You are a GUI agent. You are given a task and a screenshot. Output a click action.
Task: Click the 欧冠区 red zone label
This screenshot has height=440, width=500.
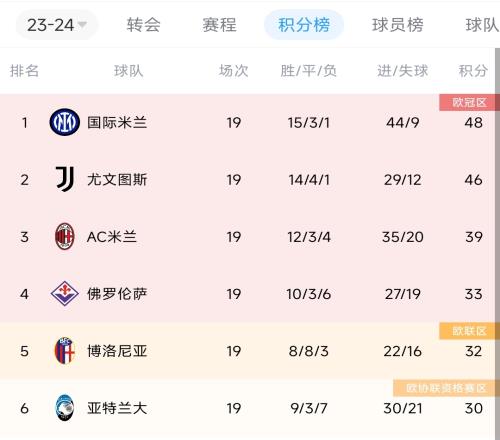pyautogui.click(x=469, y=102)
